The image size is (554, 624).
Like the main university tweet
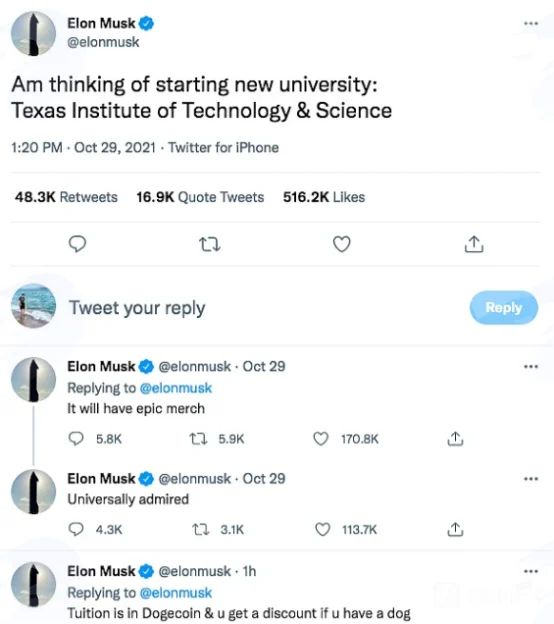pyautogui.click(x=341, y=244)
